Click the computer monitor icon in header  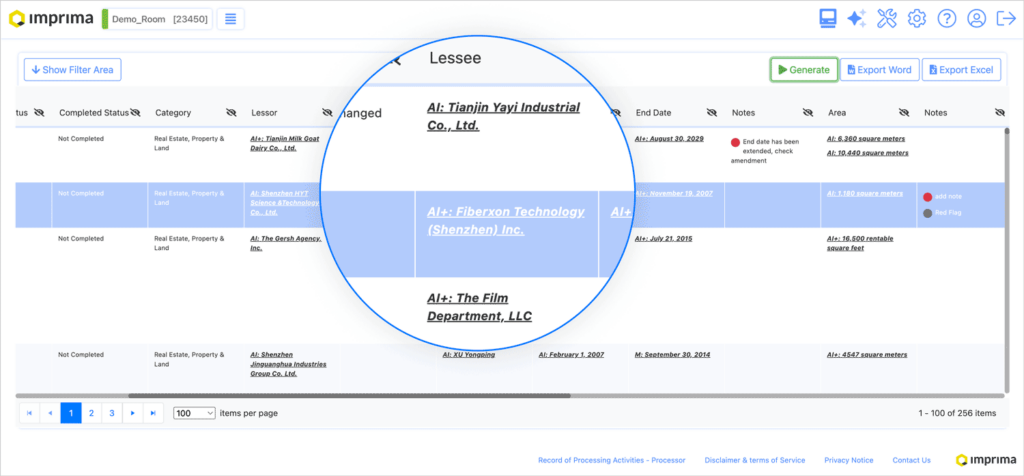[x=827, y=19]
